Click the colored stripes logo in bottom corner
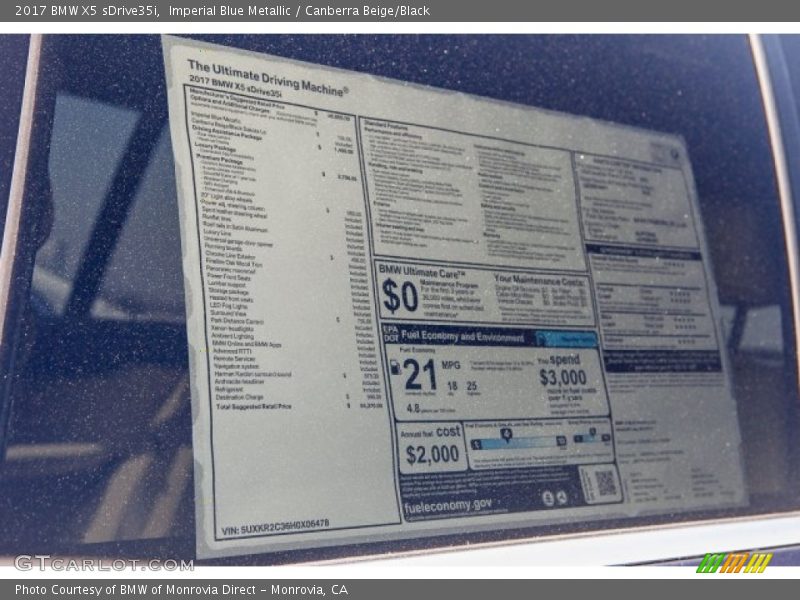 click(x=734, y=563)
